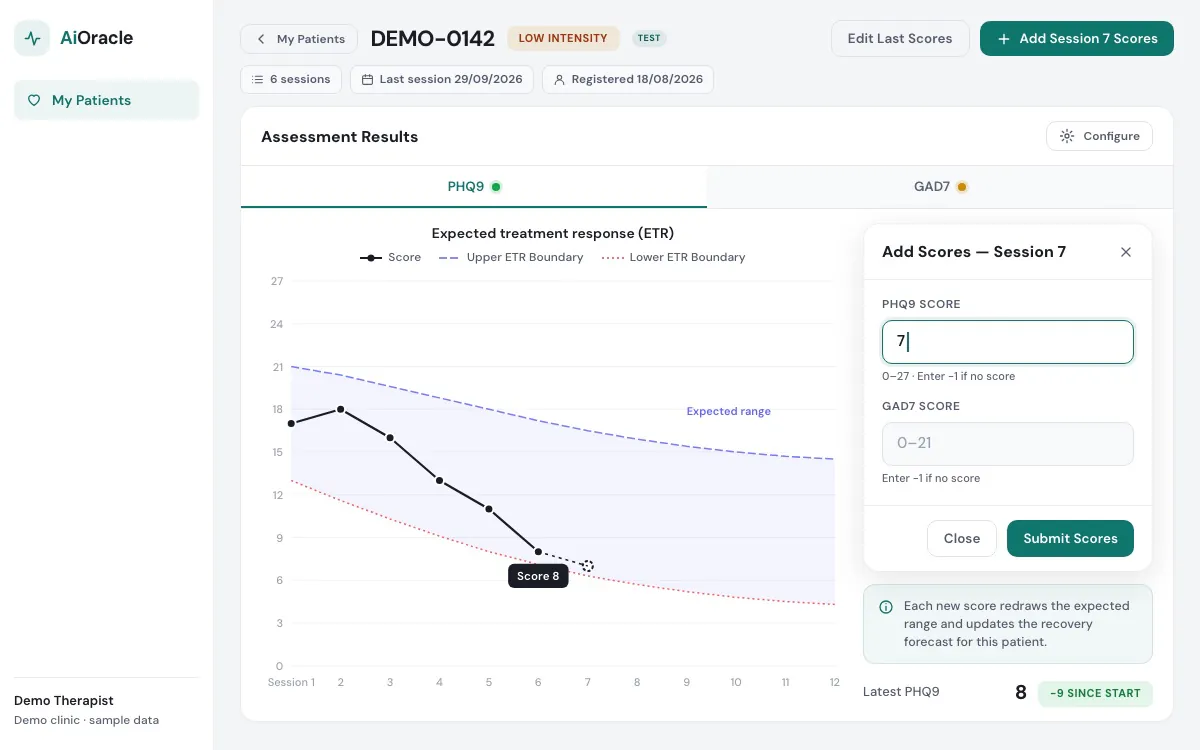Toggle the Upper ETR Boundary legend item
This screenshot has height=750, width=1200.
511,257
